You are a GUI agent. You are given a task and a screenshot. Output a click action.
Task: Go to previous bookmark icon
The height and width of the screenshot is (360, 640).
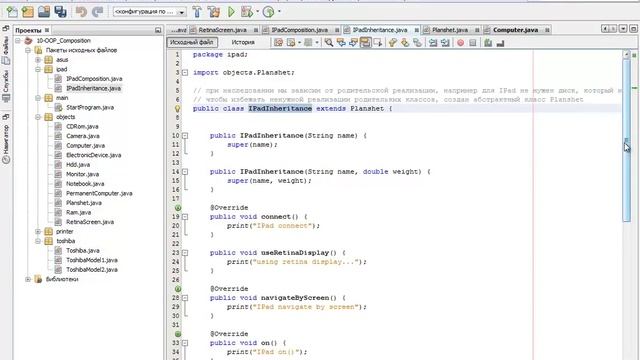pos(393,42)
